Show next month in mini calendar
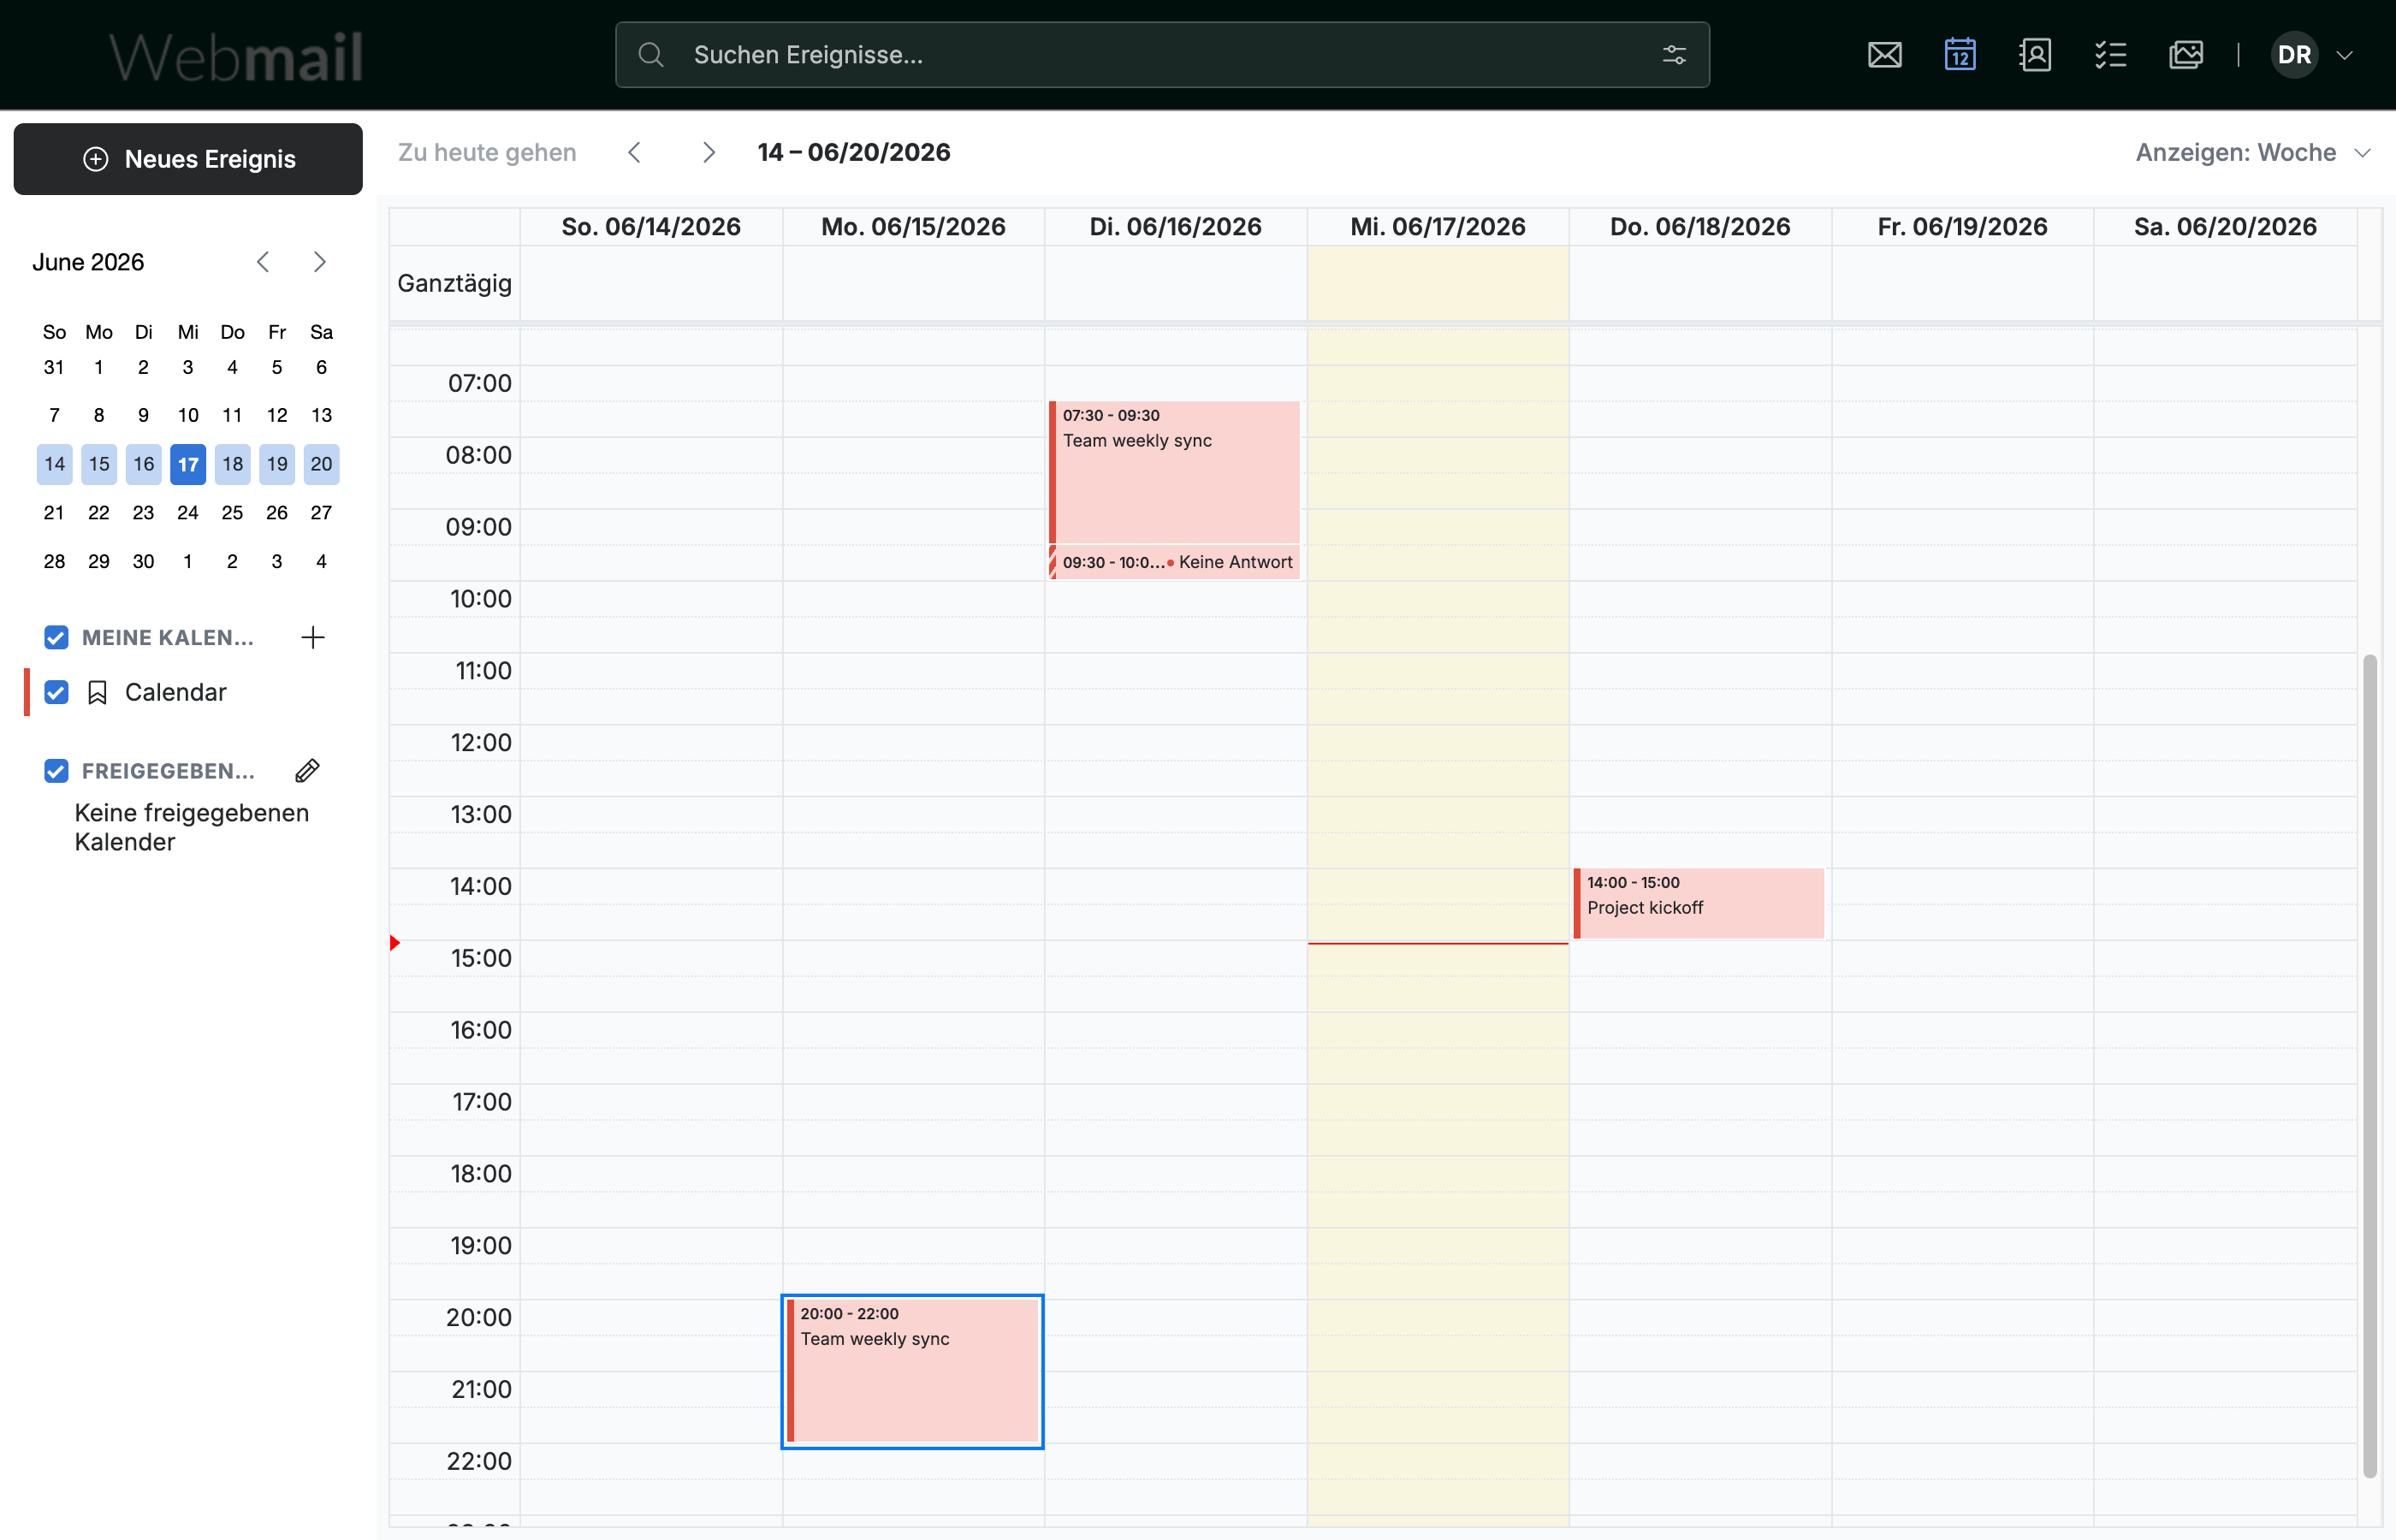Image resolution: width=2396 pixels, height=1540 pixels. click(319, 262)
